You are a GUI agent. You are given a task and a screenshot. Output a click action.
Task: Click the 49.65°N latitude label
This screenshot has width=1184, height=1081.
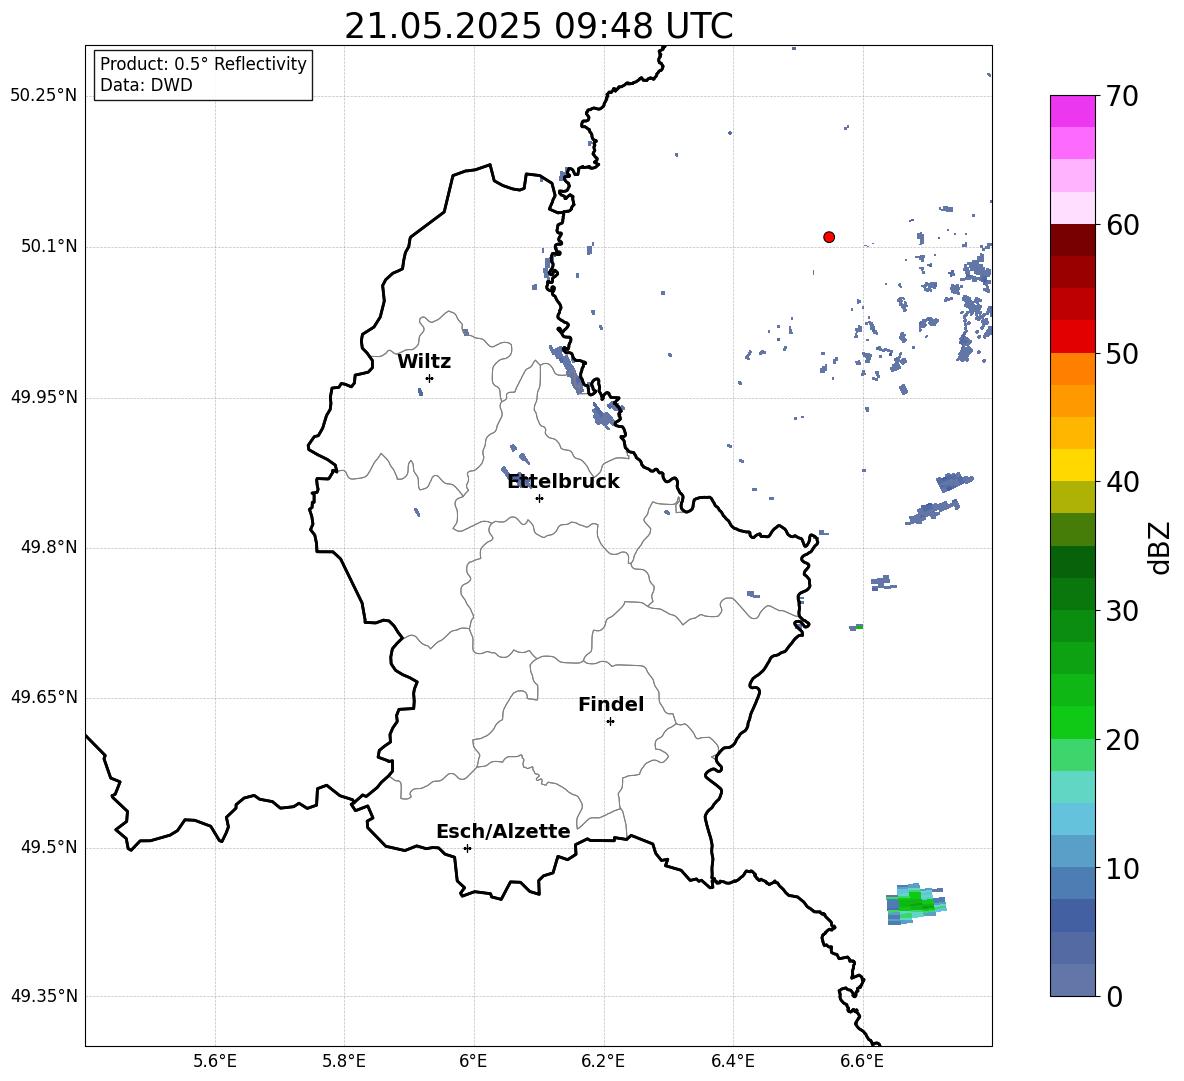coord(44,697)
